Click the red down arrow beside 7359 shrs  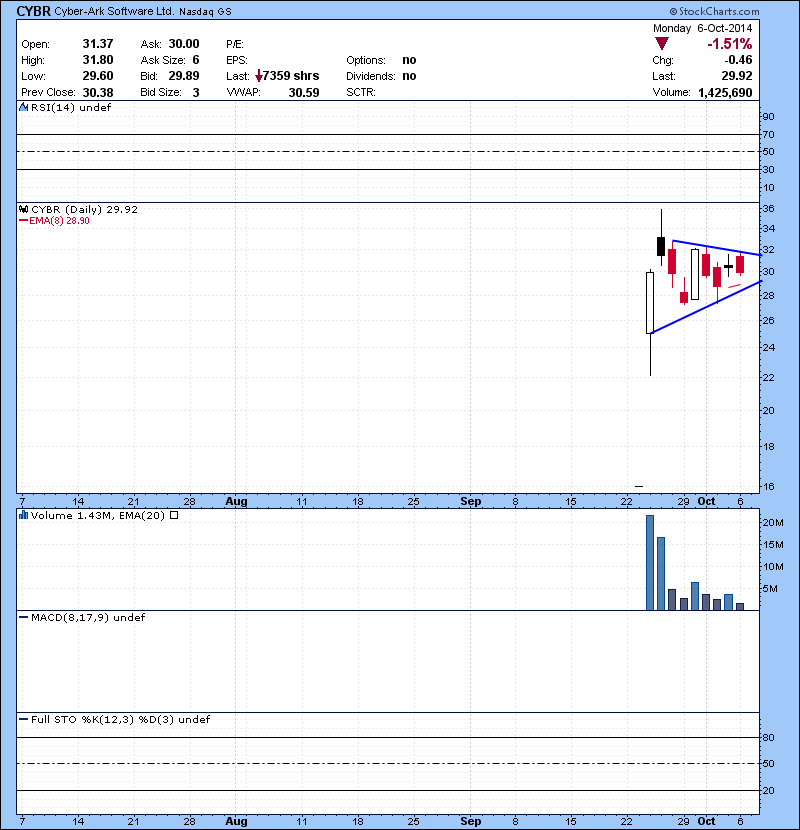point(258,76)
